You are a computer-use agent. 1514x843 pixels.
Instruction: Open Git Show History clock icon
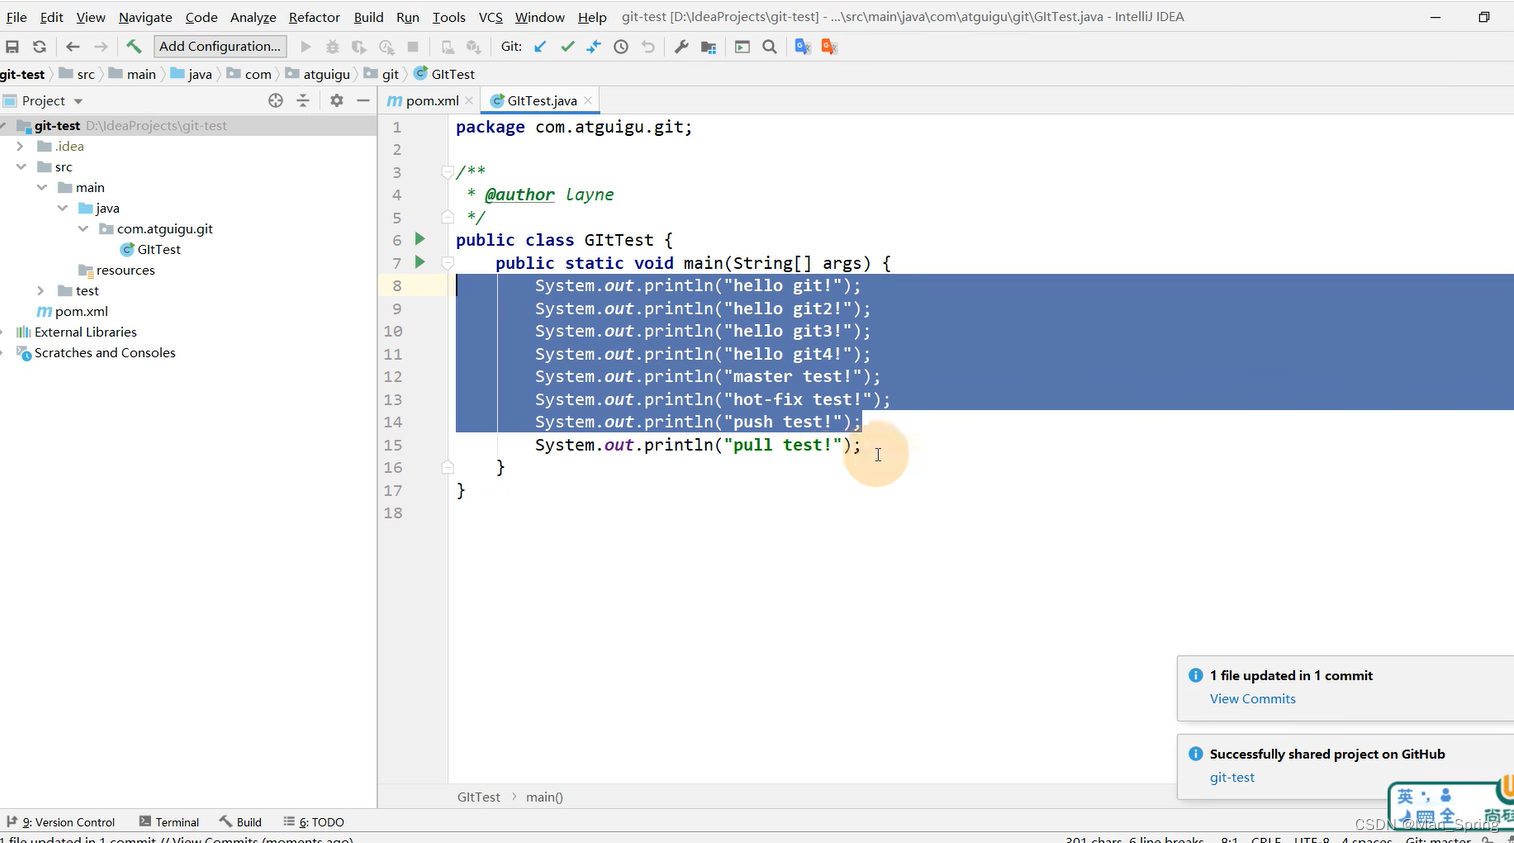click(621, 47)
